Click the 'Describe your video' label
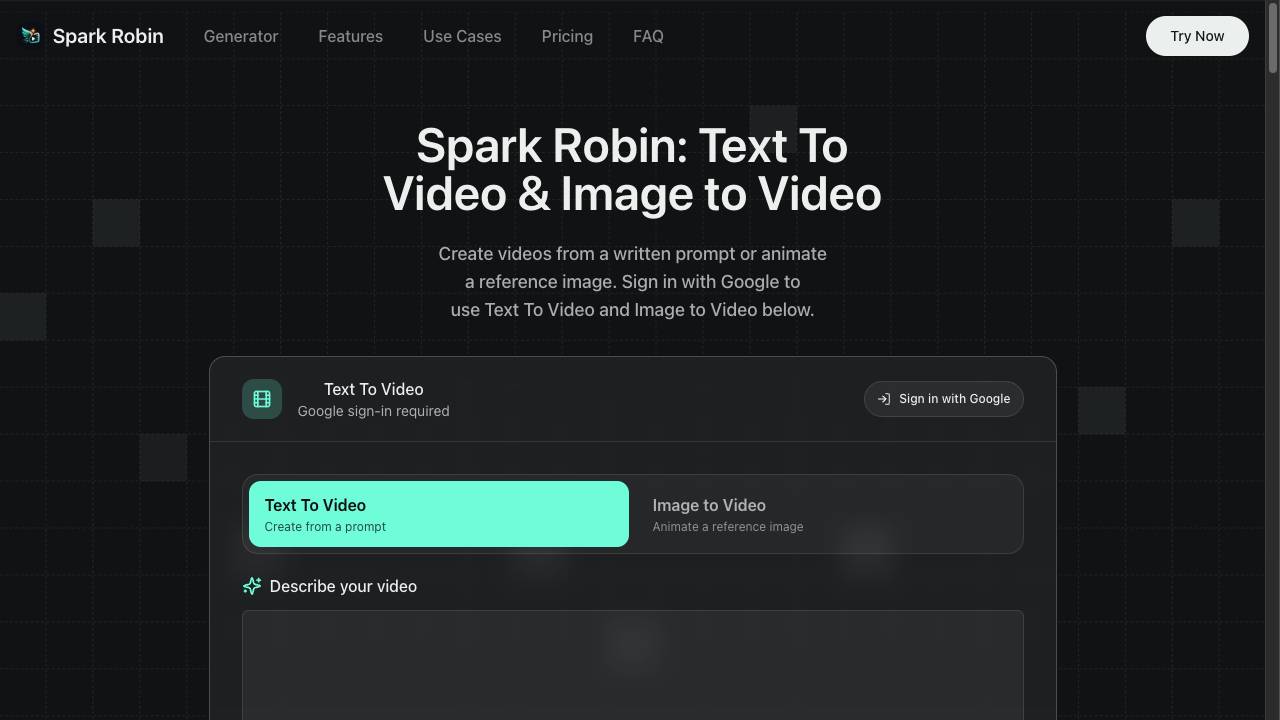 click(343, 586)
